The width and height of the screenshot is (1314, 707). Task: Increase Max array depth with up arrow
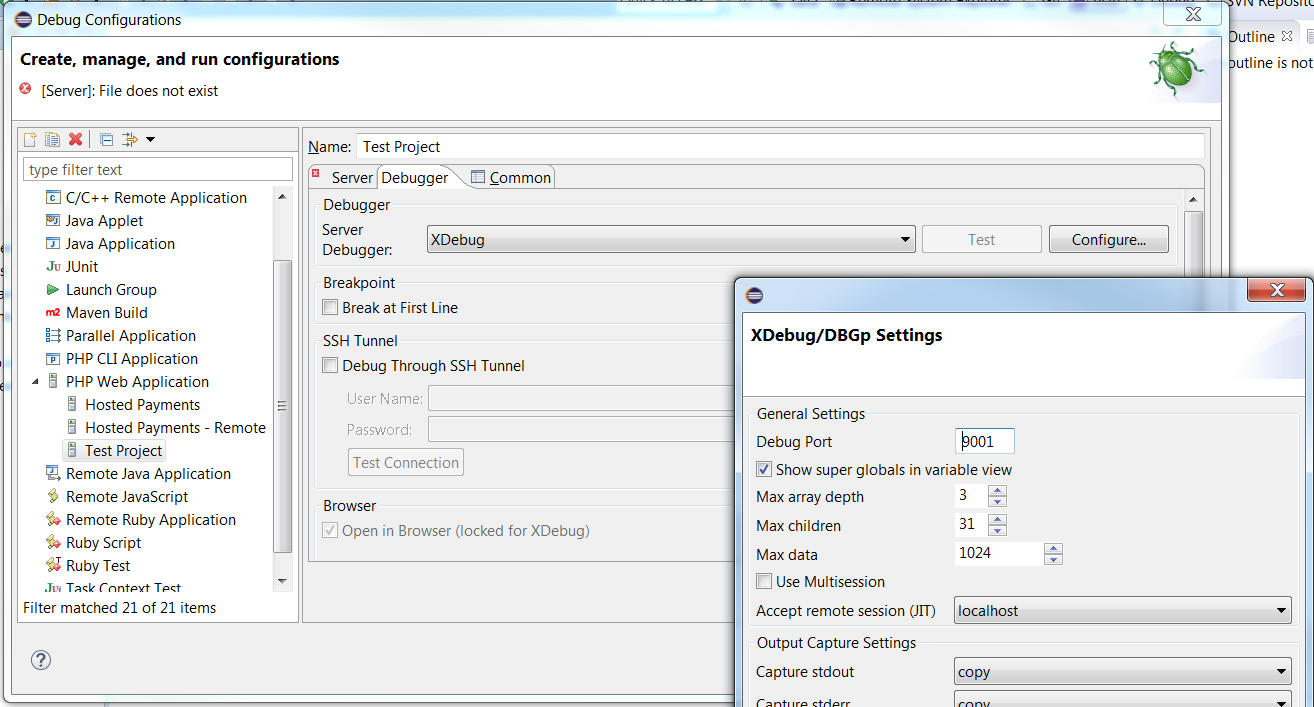pos(997,492)
